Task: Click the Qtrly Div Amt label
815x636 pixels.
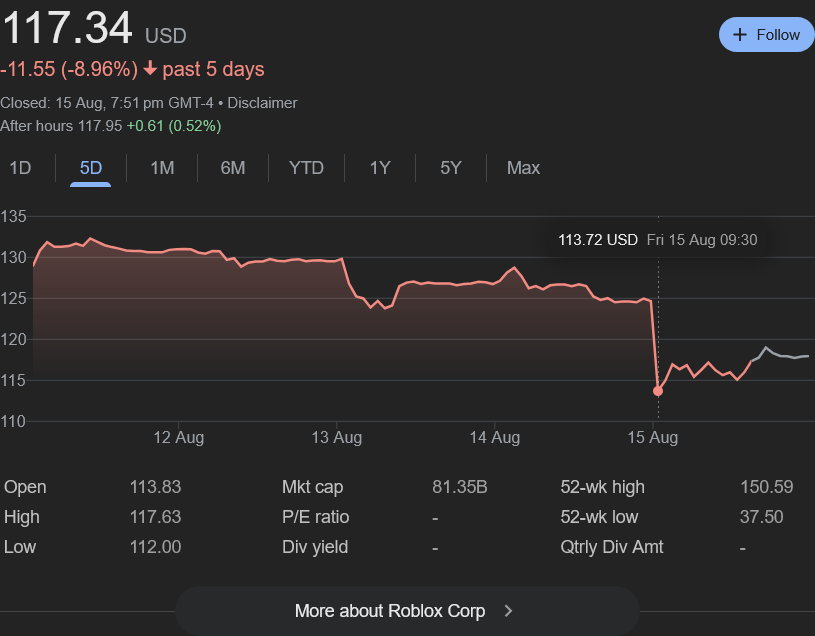Action: click(x=612, y=547)
